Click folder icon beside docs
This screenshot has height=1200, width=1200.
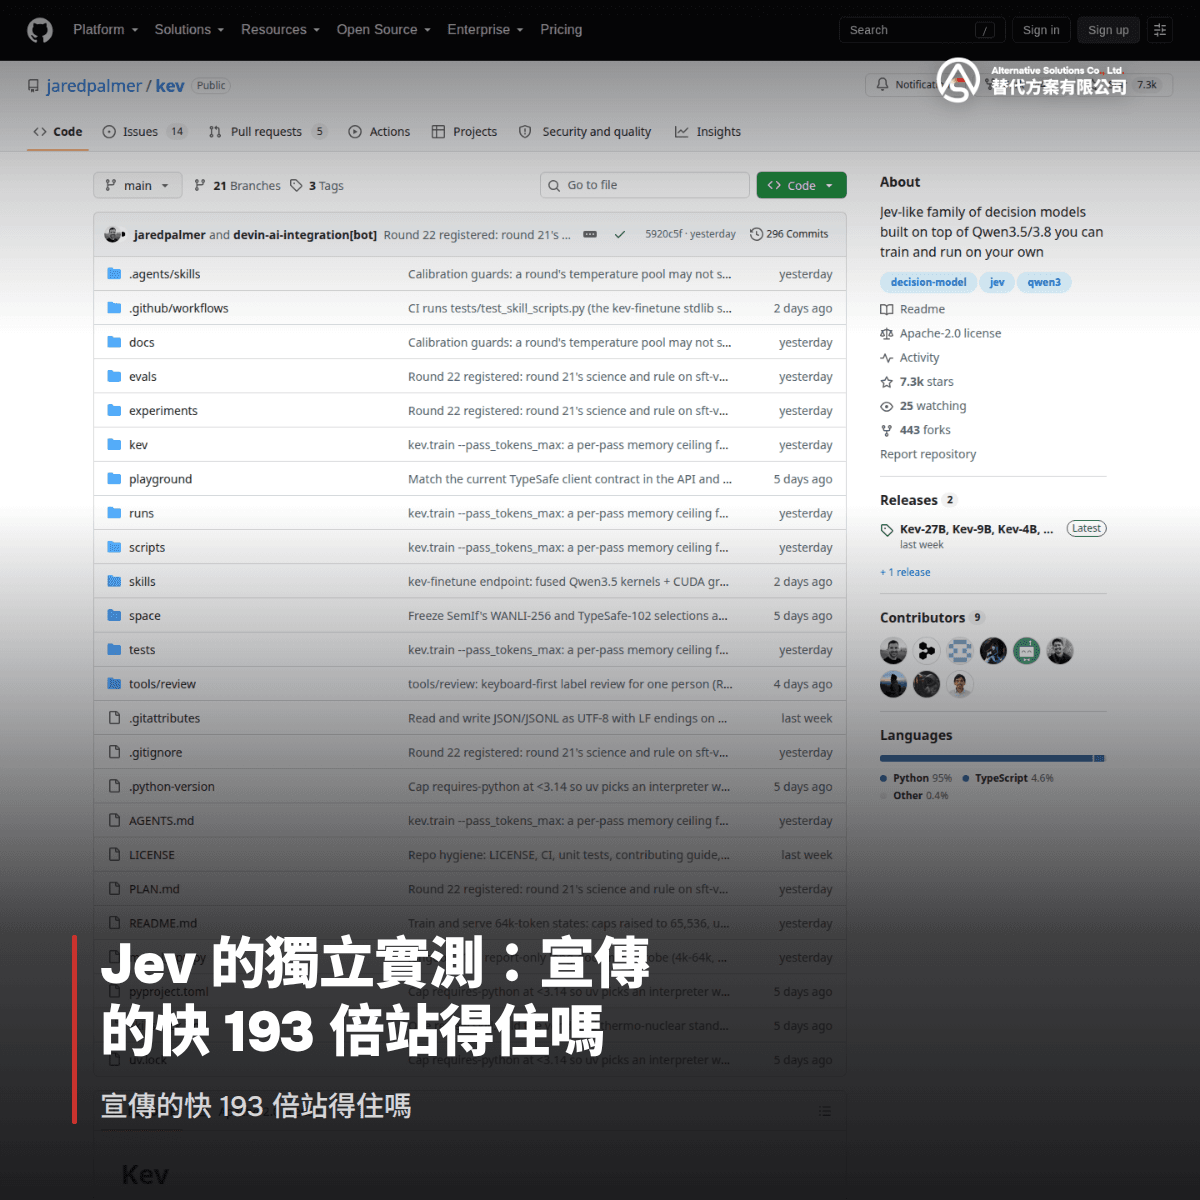point(114,342)
